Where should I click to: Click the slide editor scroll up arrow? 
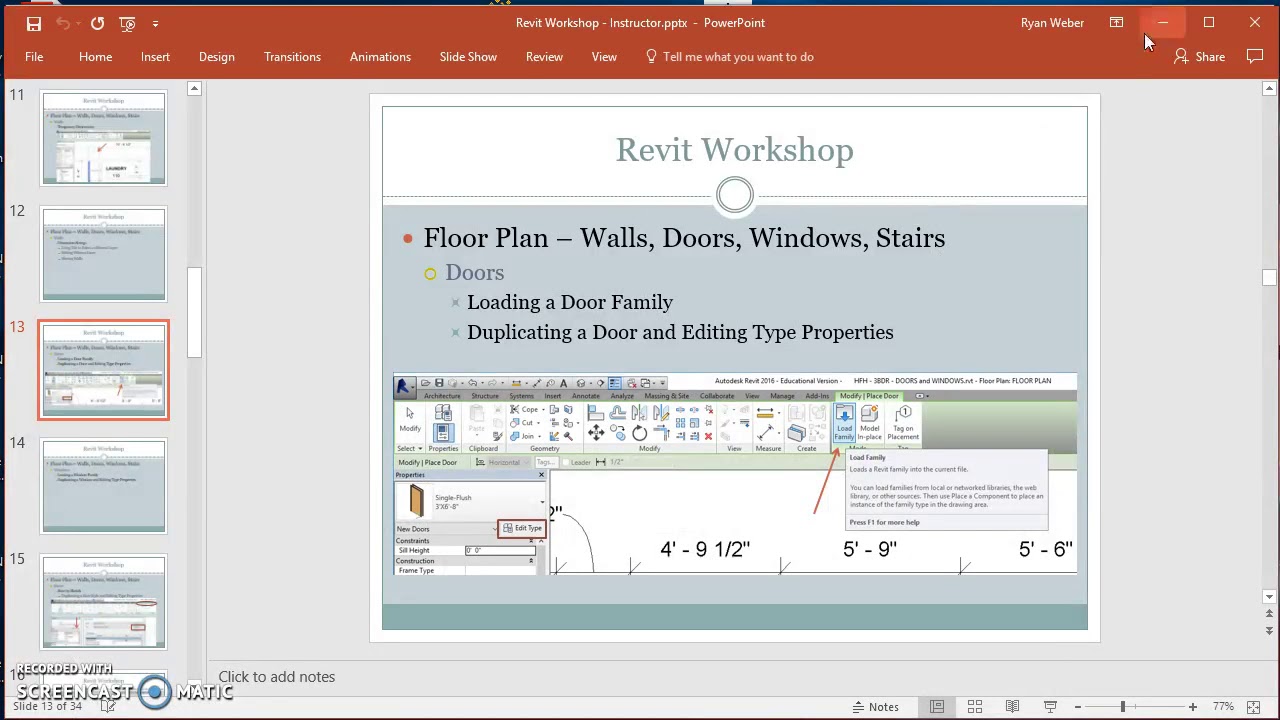point(1269,89)
